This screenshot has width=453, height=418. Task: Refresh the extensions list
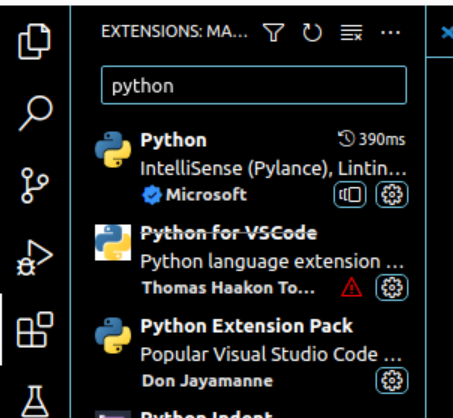tap(312, 32)
